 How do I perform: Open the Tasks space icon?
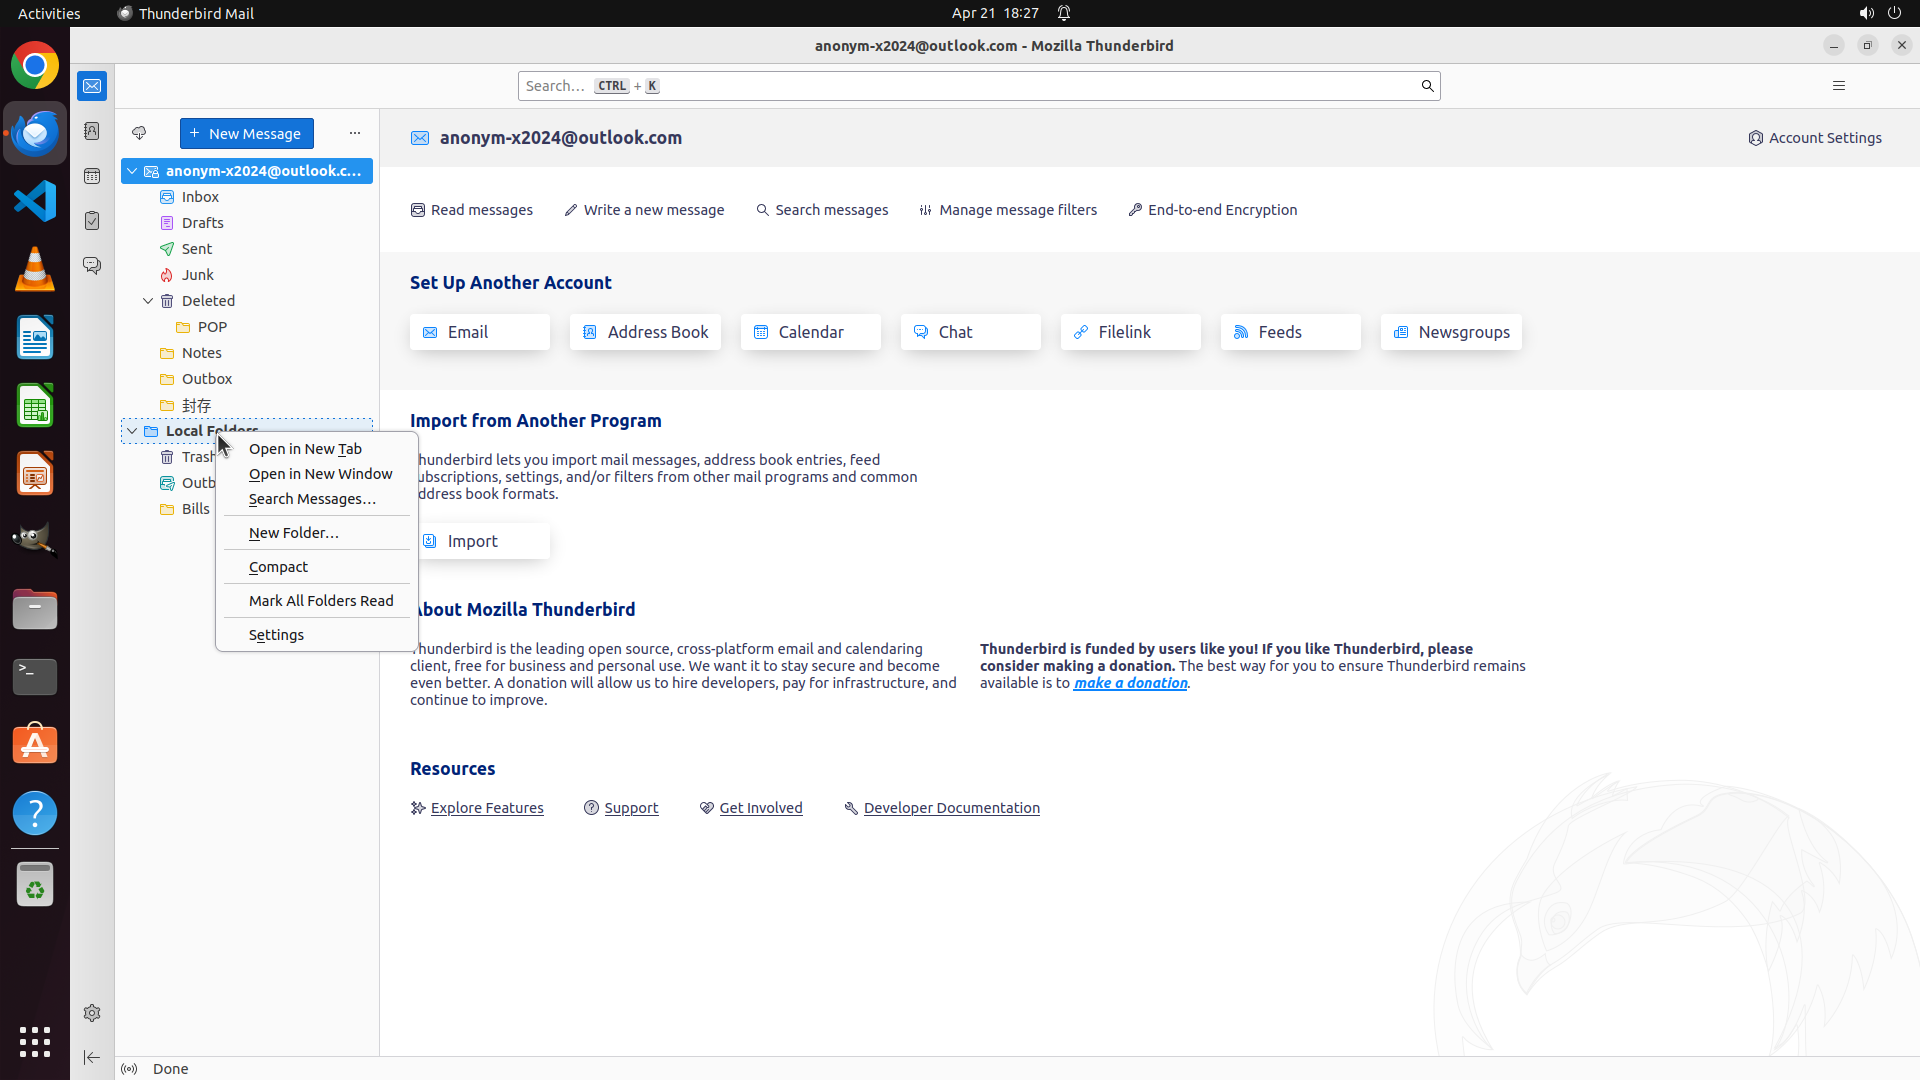coord(92,221)
